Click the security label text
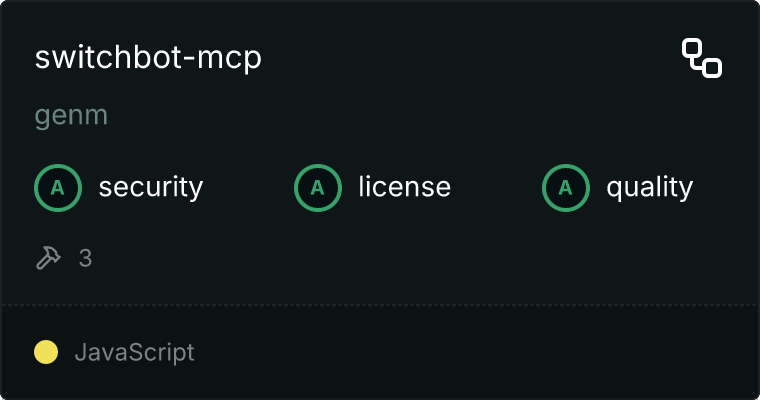Screen dimensions: 760x400 [151, 188]
